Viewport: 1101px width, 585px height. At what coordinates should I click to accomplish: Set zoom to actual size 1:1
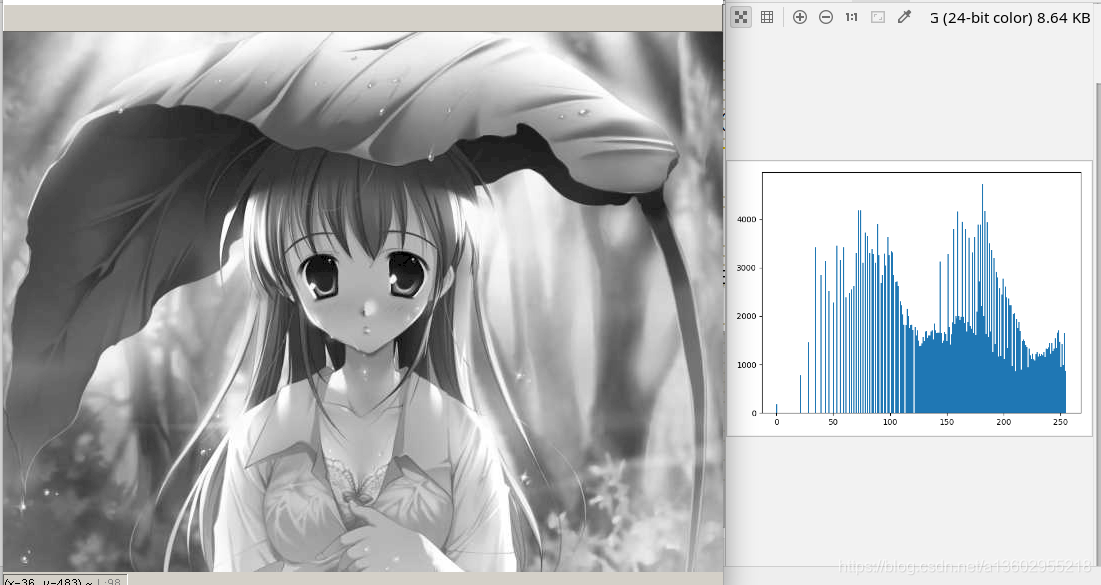click(x=852, y=18)
